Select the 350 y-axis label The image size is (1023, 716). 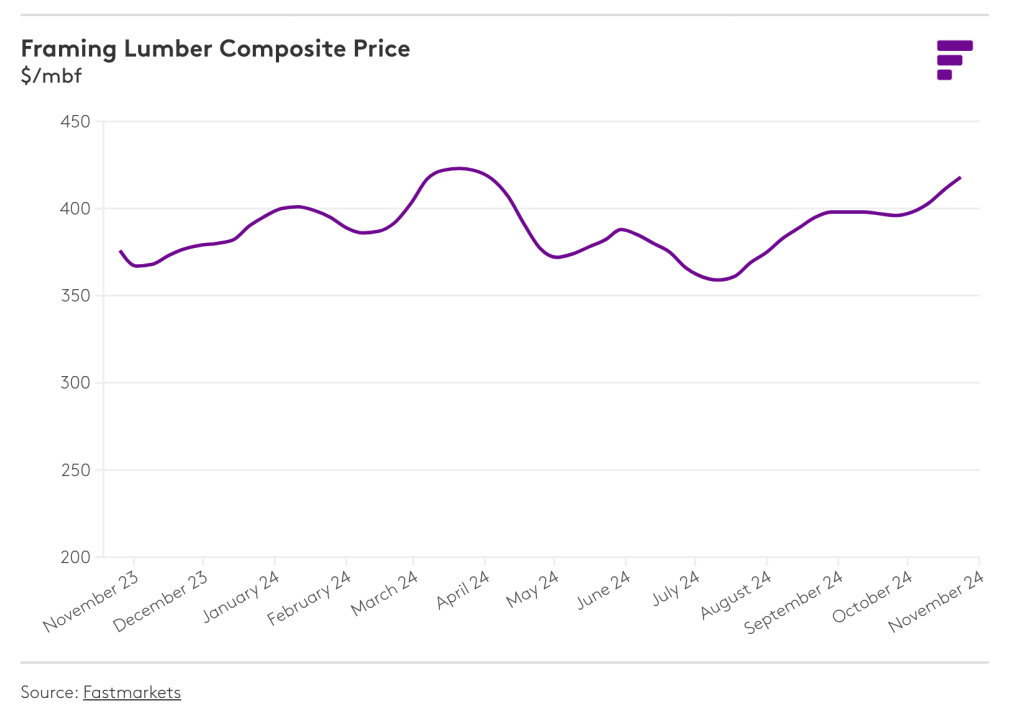pyautogui.click(x=76, y=296)
